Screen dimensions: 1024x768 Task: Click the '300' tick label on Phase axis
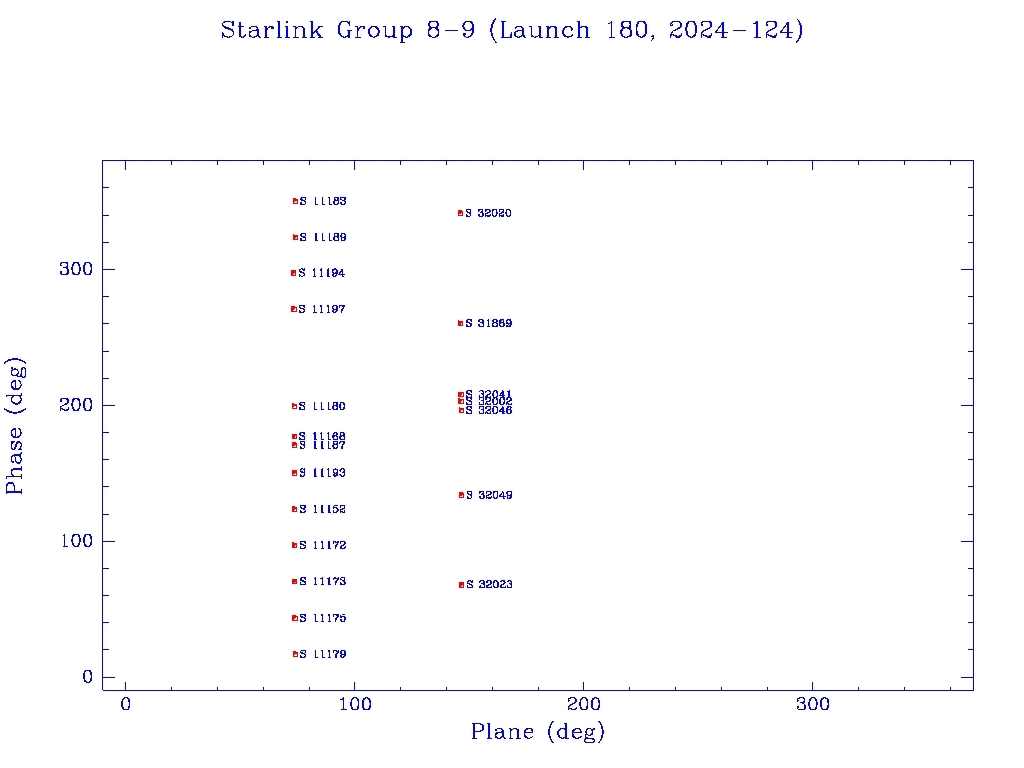click(76, 269)
